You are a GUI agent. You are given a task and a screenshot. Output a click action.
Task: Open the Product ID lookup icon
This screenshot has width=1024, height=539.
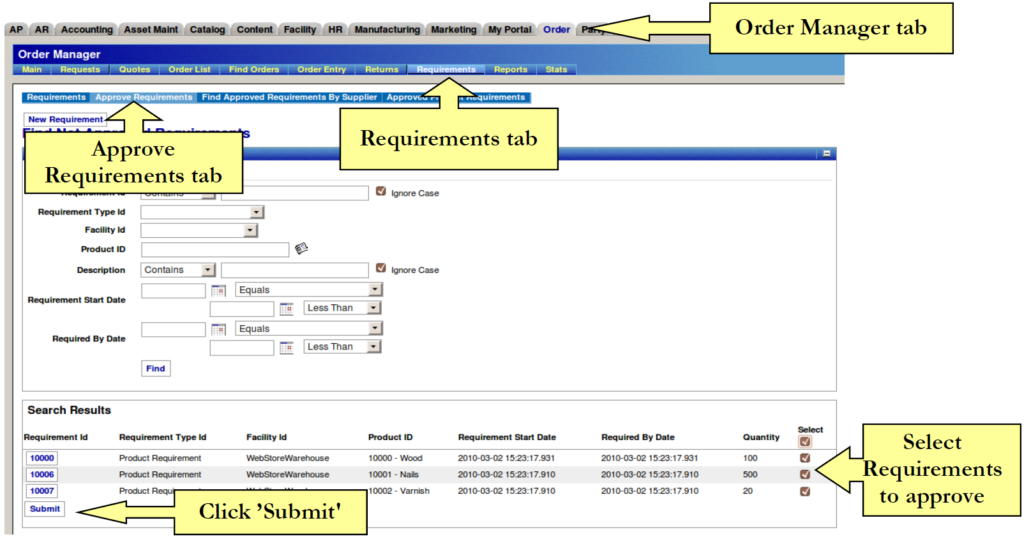click(301, 249)
